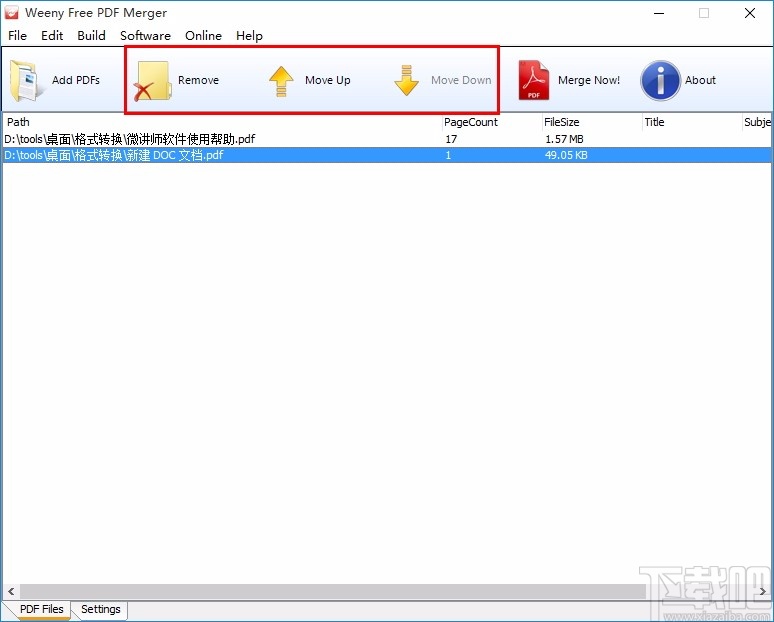Click the Merge Now! button label
This screenshot has height=622, width=774.
(x=589, y=80)
